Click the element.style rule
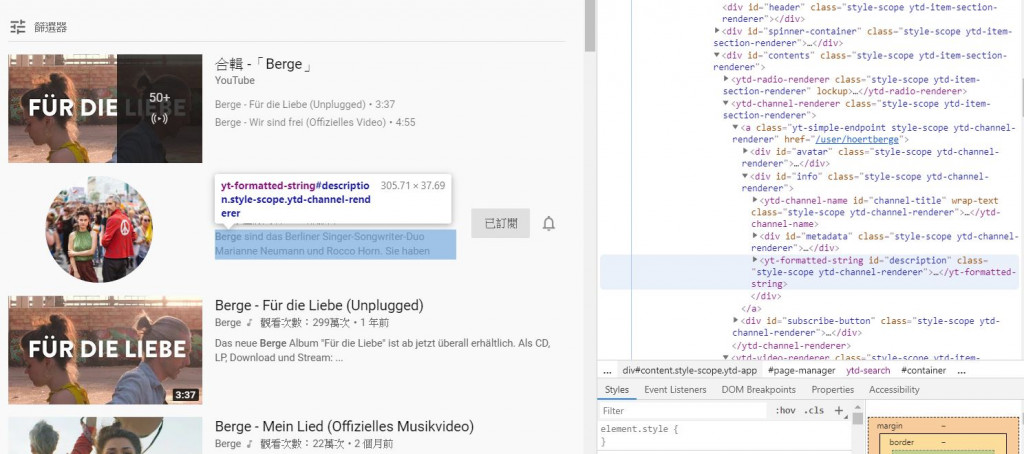1024x454 pixels. 639,430
